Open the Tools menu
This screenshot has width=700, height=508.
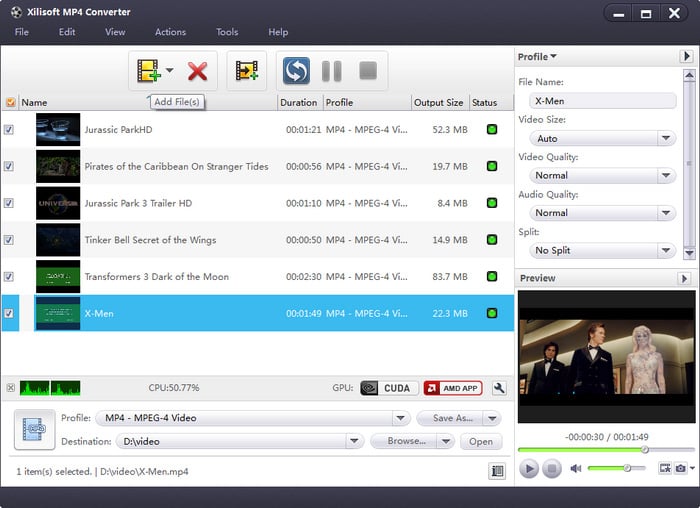coord(227,32)
